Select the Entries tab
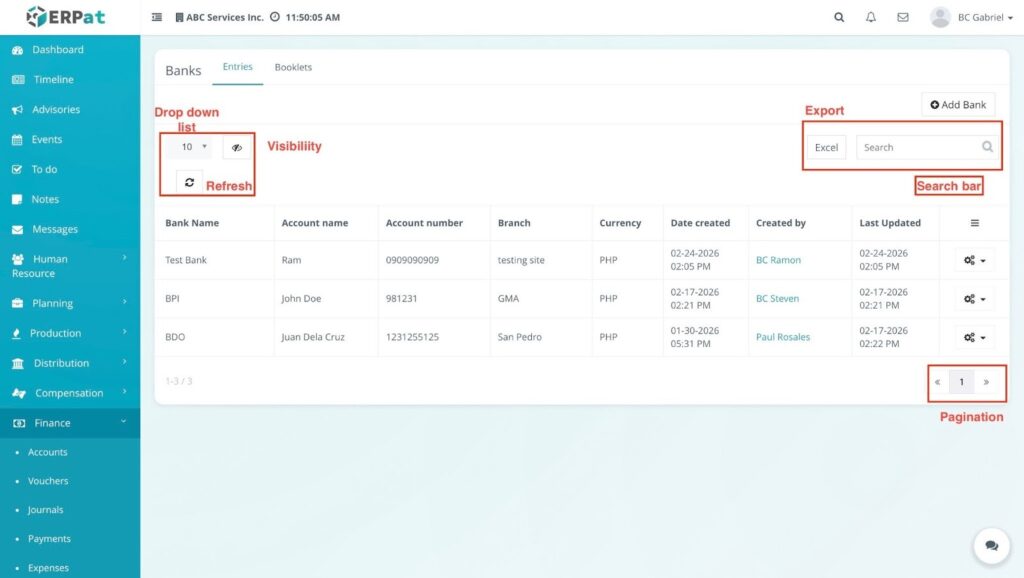This screenshot has height=578, width=1024. pyautogui.click(x=238, y=68)
